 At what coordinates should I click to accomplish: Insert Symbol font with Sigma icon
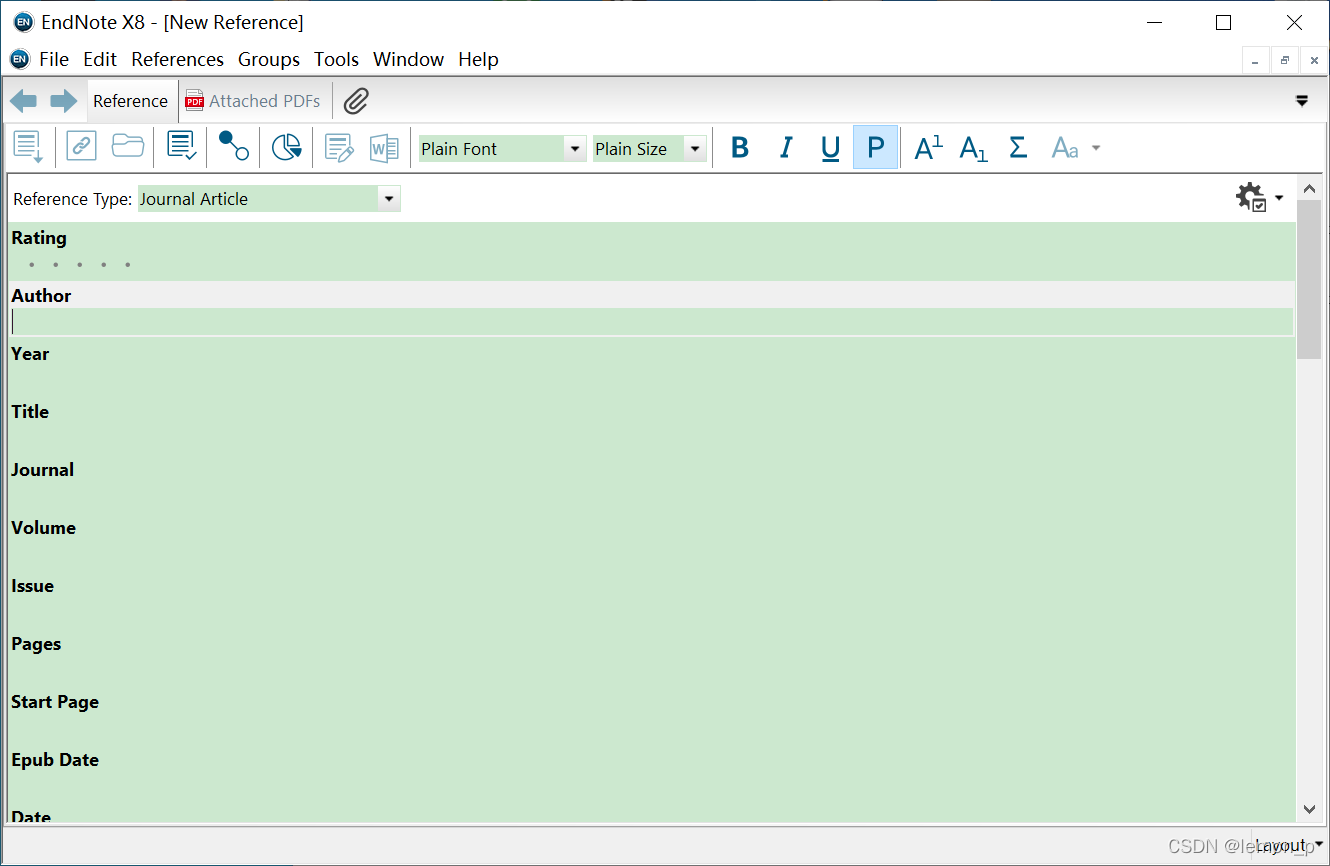(x=1018, y=148)
